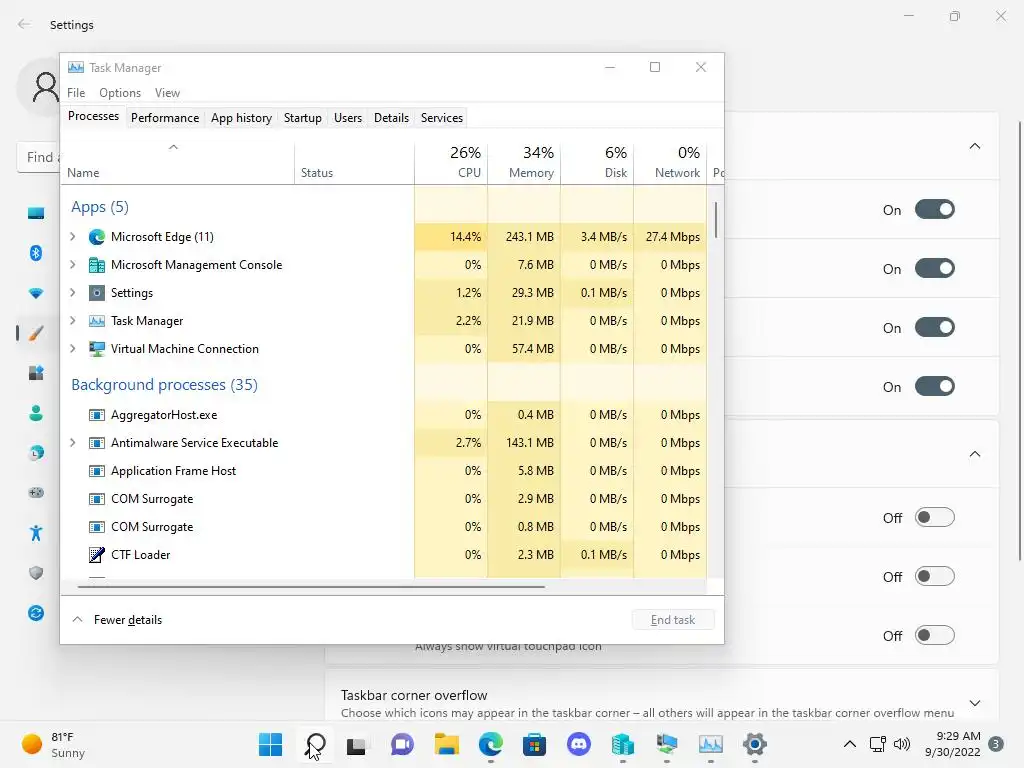The image size is (1024, 768).
Task: Turn on the first Off toggle in Settings
Action: [x=935, y=517]
